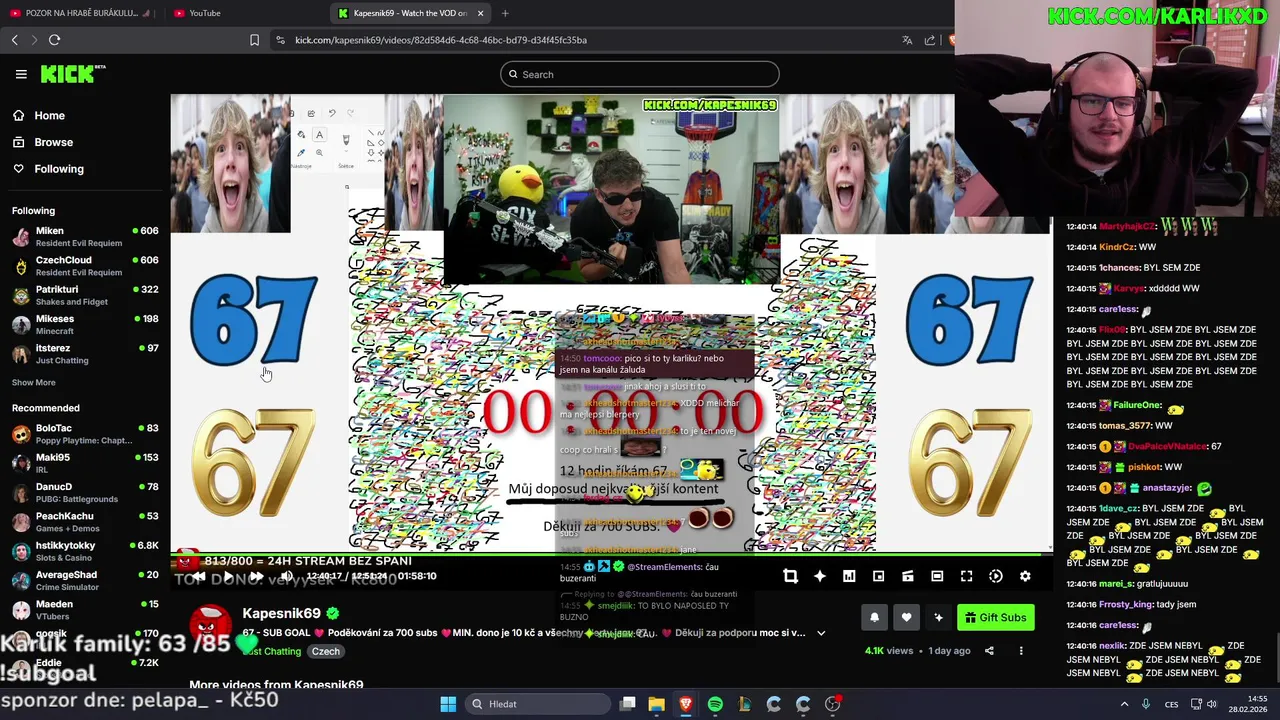1280x720 pixels.
Task: Open the Windows Start menu
Action: point(448,704)
